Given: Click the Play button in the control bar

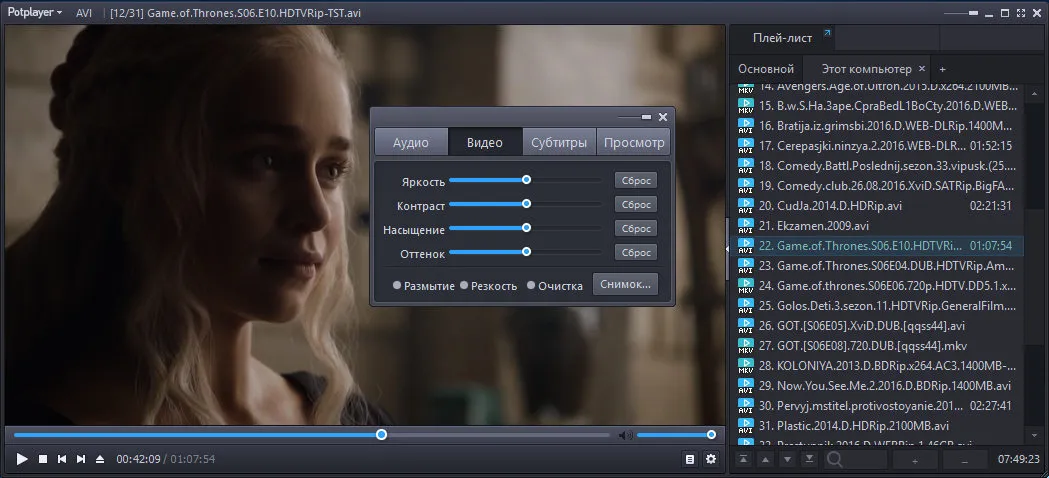Looking at the screenshot, I should pos(22,459).
